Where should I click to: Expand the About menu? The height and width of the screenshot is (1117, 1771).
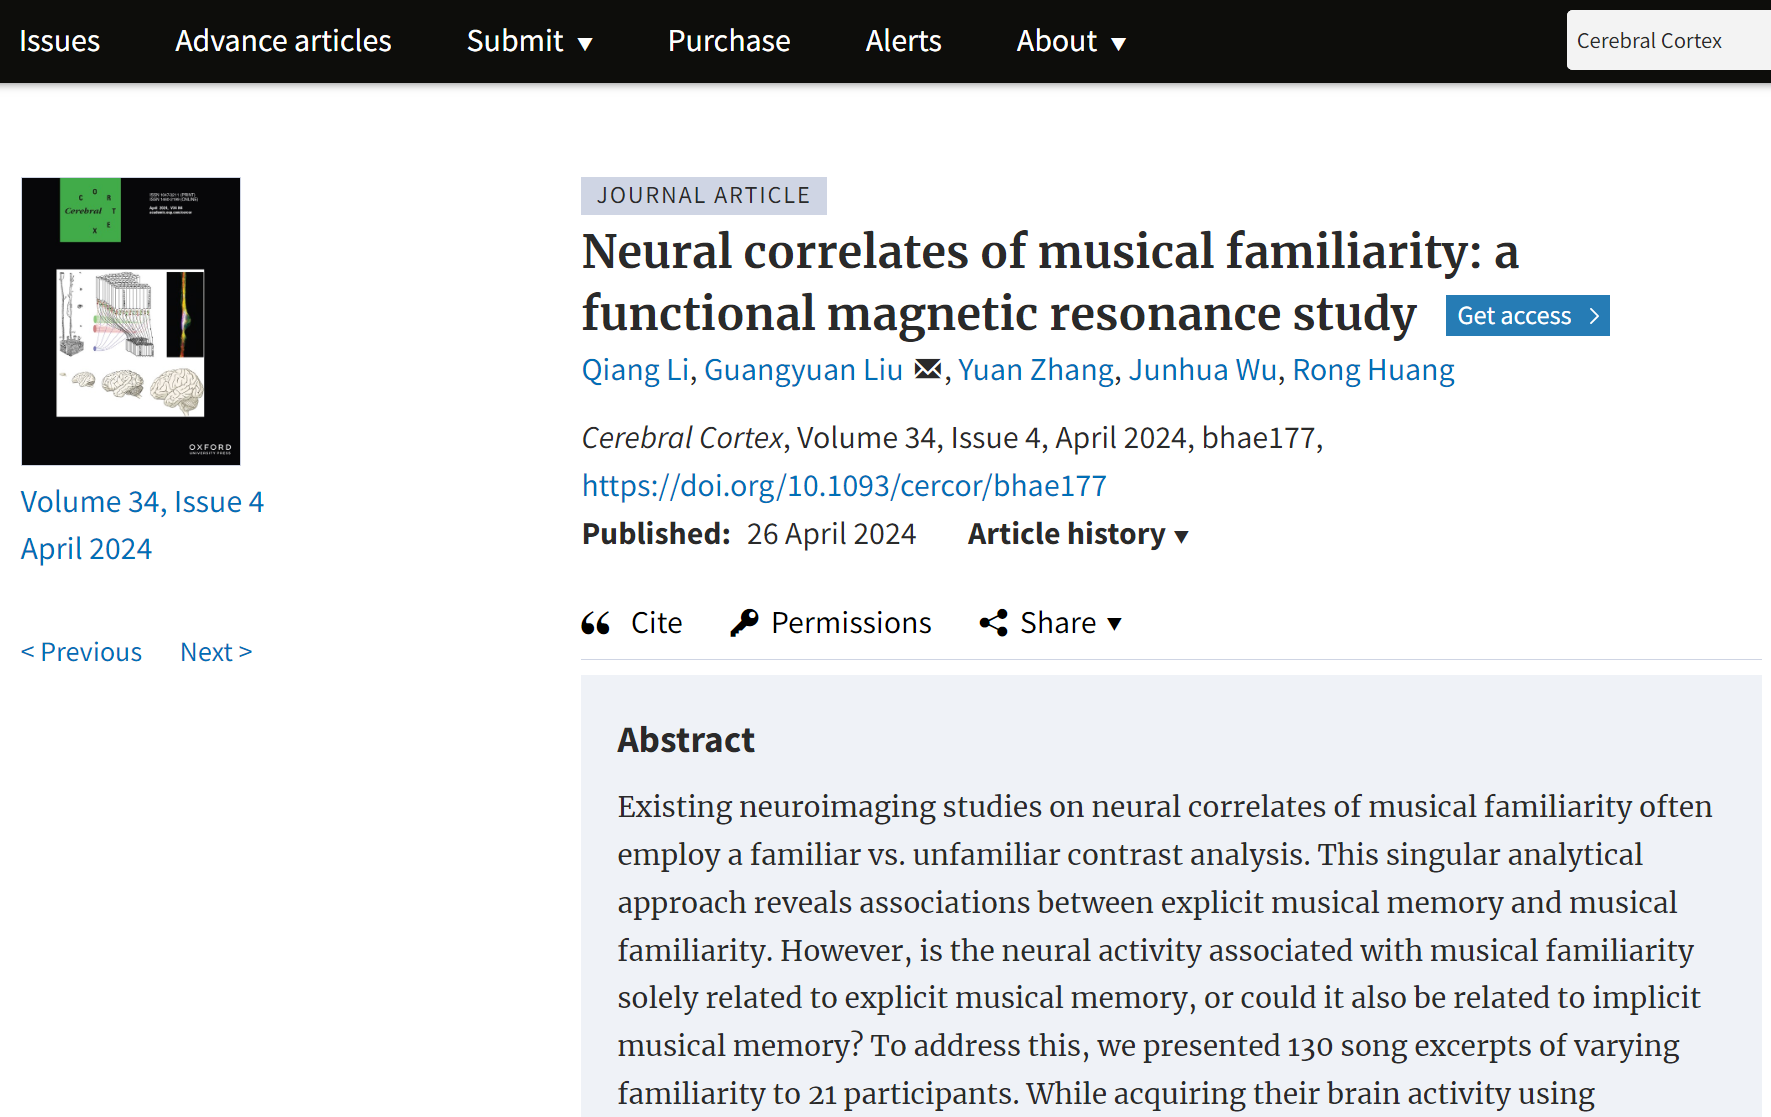pyautogui.click(x=1071, y=41)
